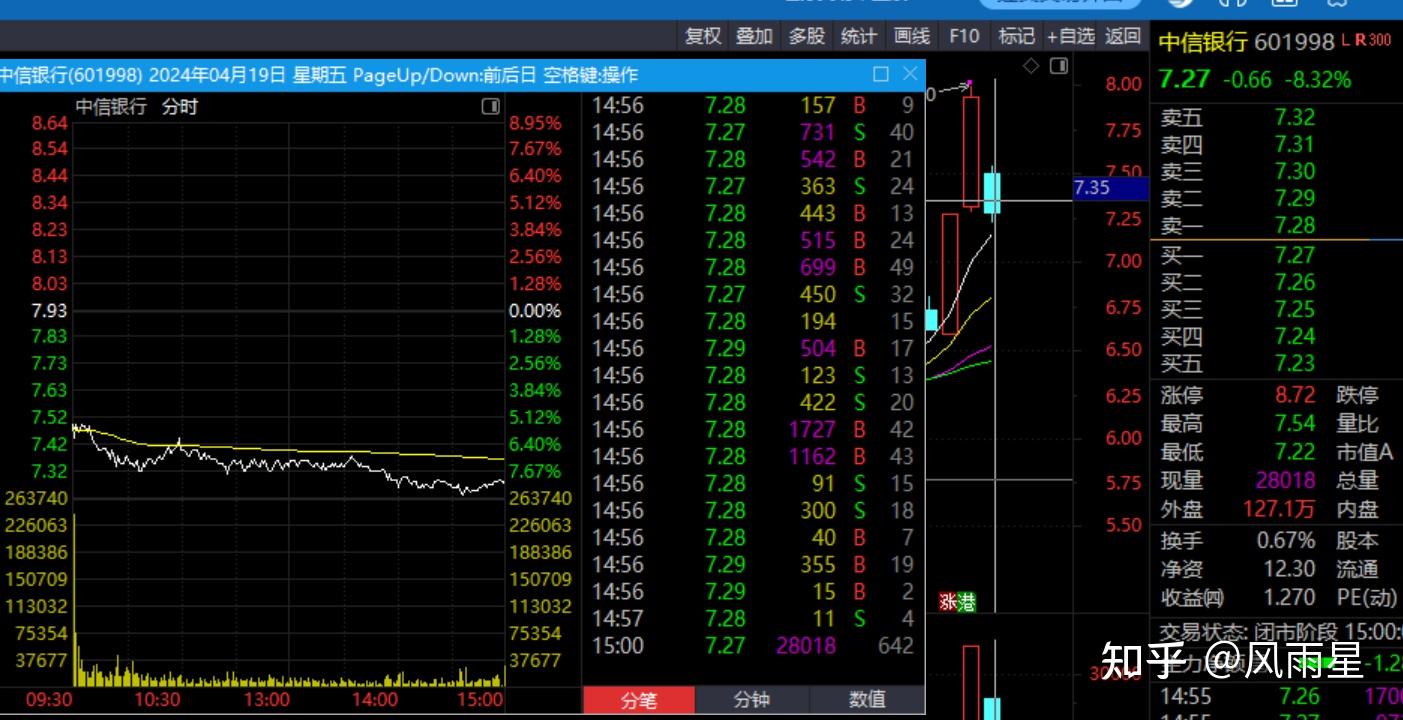
Task: Open 多股 multi-stock view
Action: point(807,36)
